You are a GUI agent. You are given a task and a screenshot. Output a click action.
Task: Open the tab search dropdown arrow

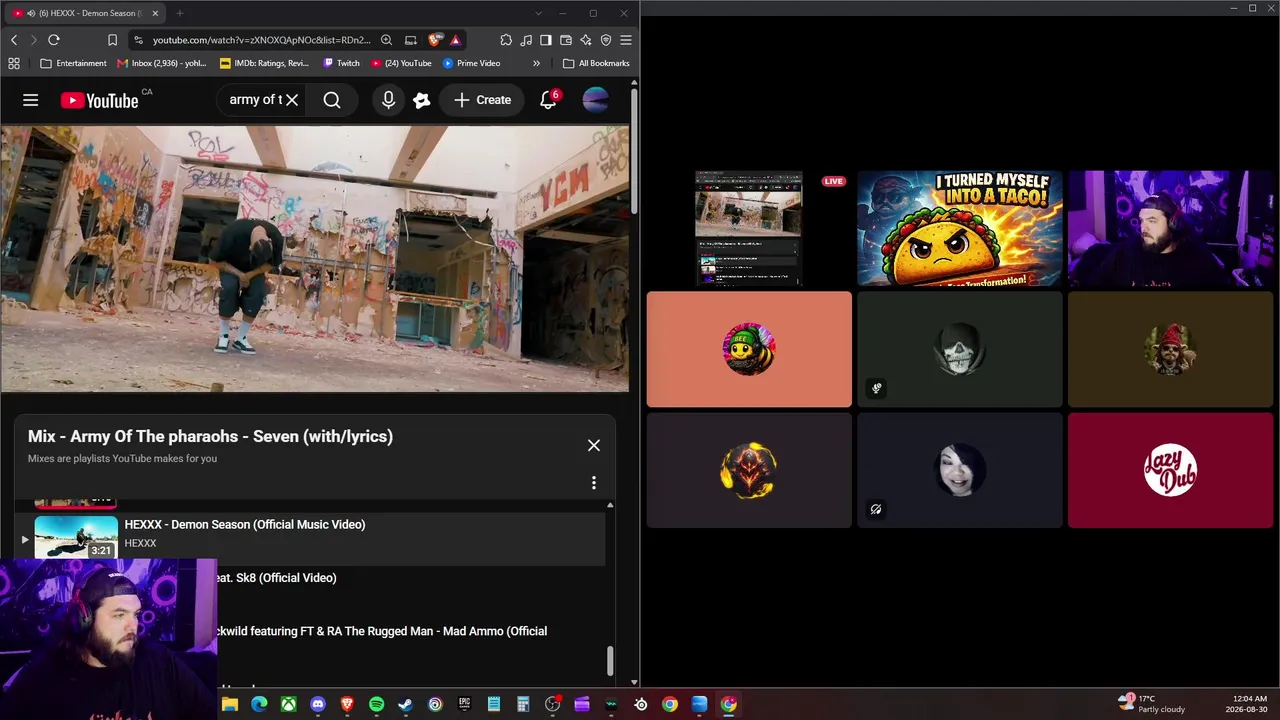click(538, 13)
